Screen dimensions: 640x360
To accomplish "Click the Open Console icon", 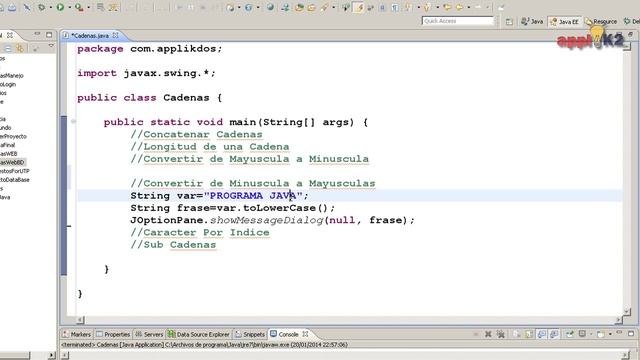I will (x=600, y=334).
